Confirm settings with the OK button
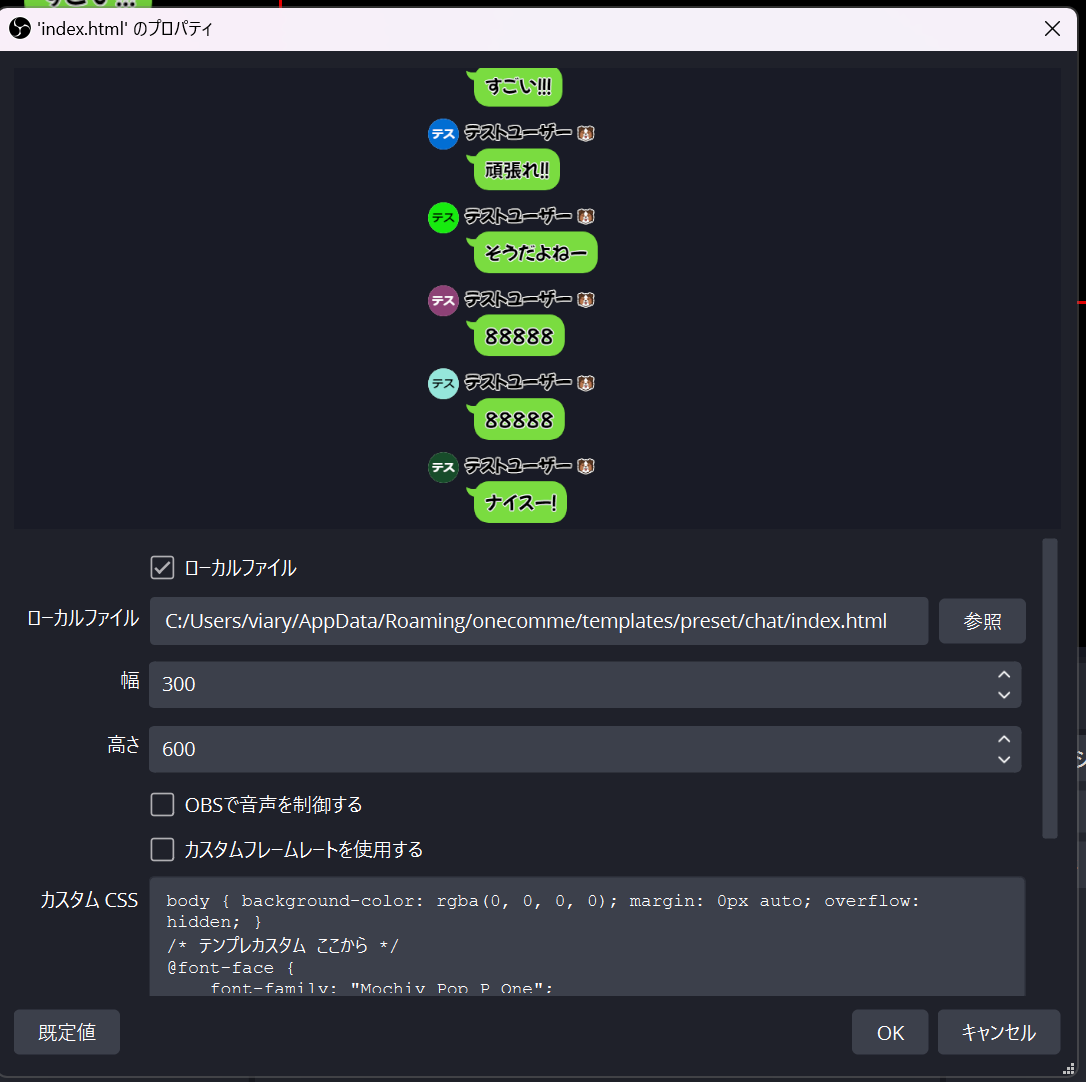Image resolution: width=1086 pixels, height=1082 pixels. pos(890,1033)
